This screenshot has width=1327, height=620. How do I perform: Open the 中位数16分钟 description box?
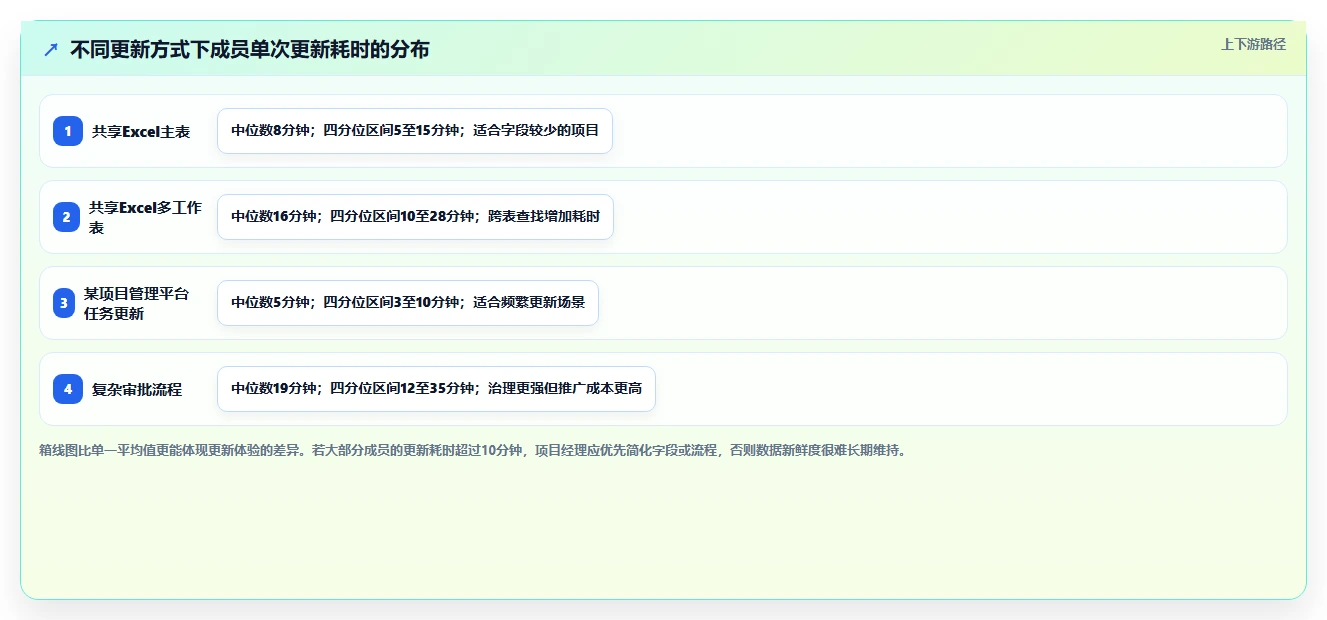(x=415, y=217)
